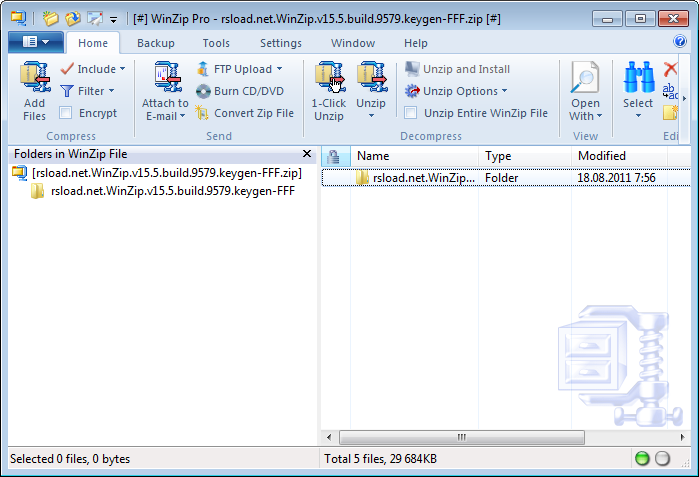This screenshot has width=699, height=477.
Task: Open the Settings tab
Action: 281,43
